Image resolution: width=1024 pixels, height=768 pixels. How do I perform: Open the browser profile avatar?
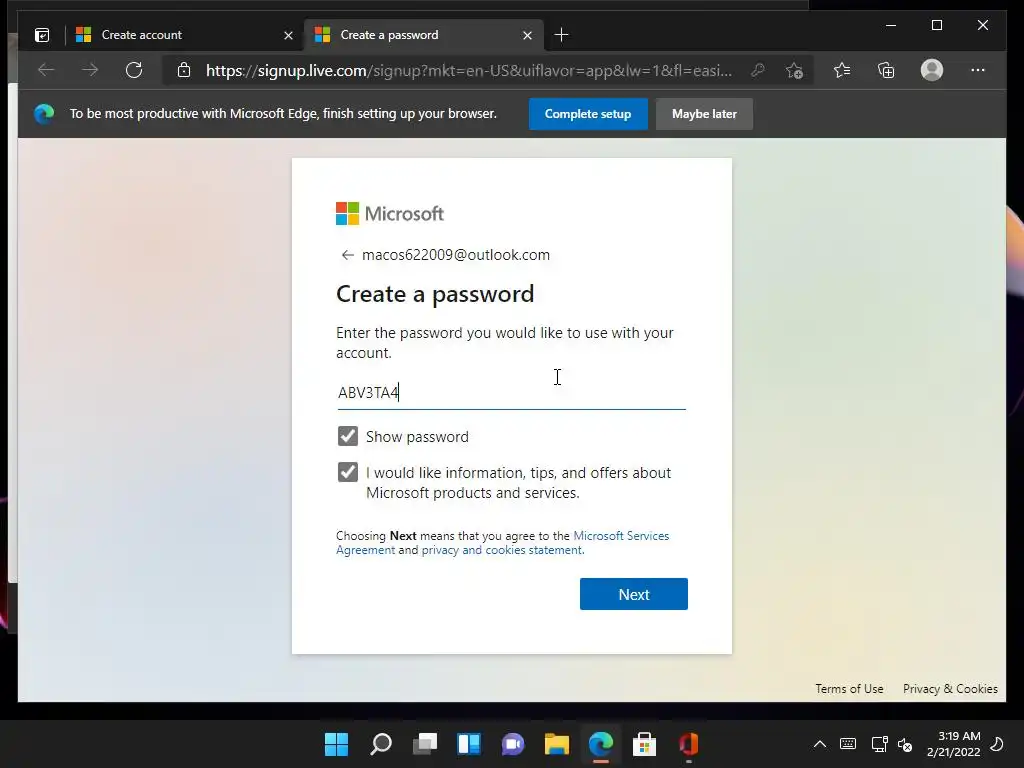click(x=932, y=70)
